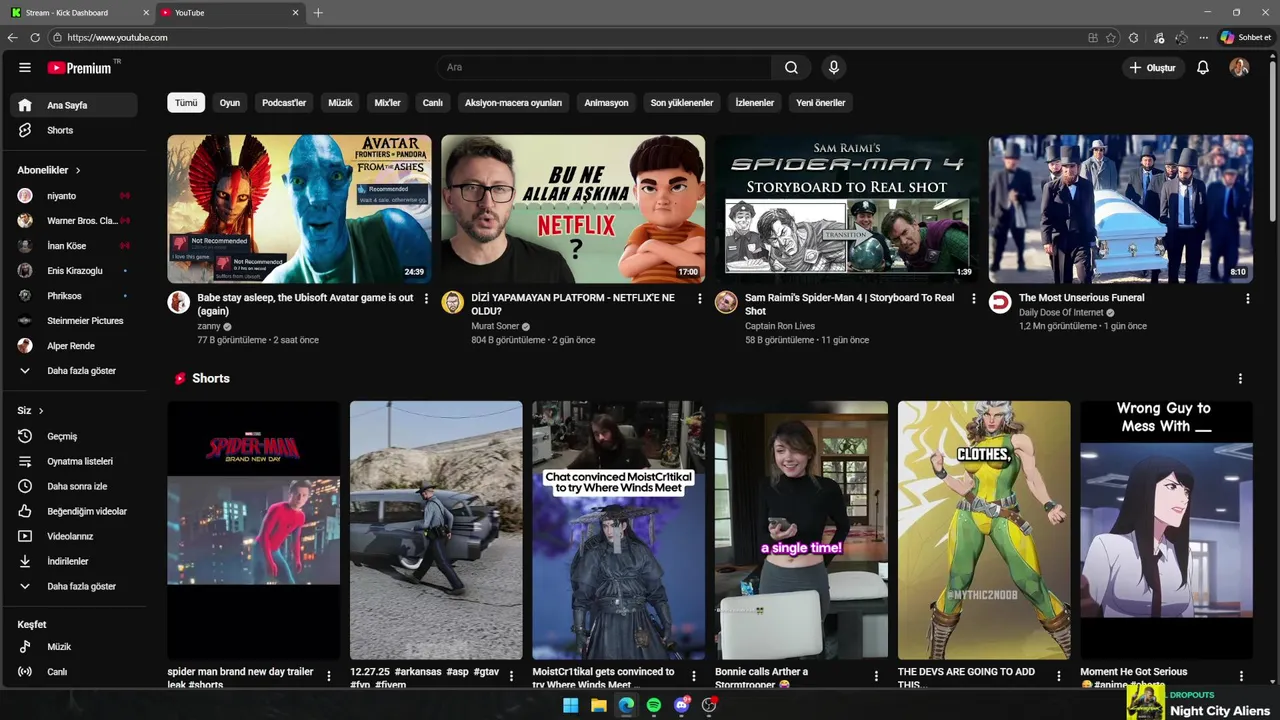Open options menu for Avatar game video
Image resolution: width=1280 pixels, height=720 pixels.
click(426, 299)
